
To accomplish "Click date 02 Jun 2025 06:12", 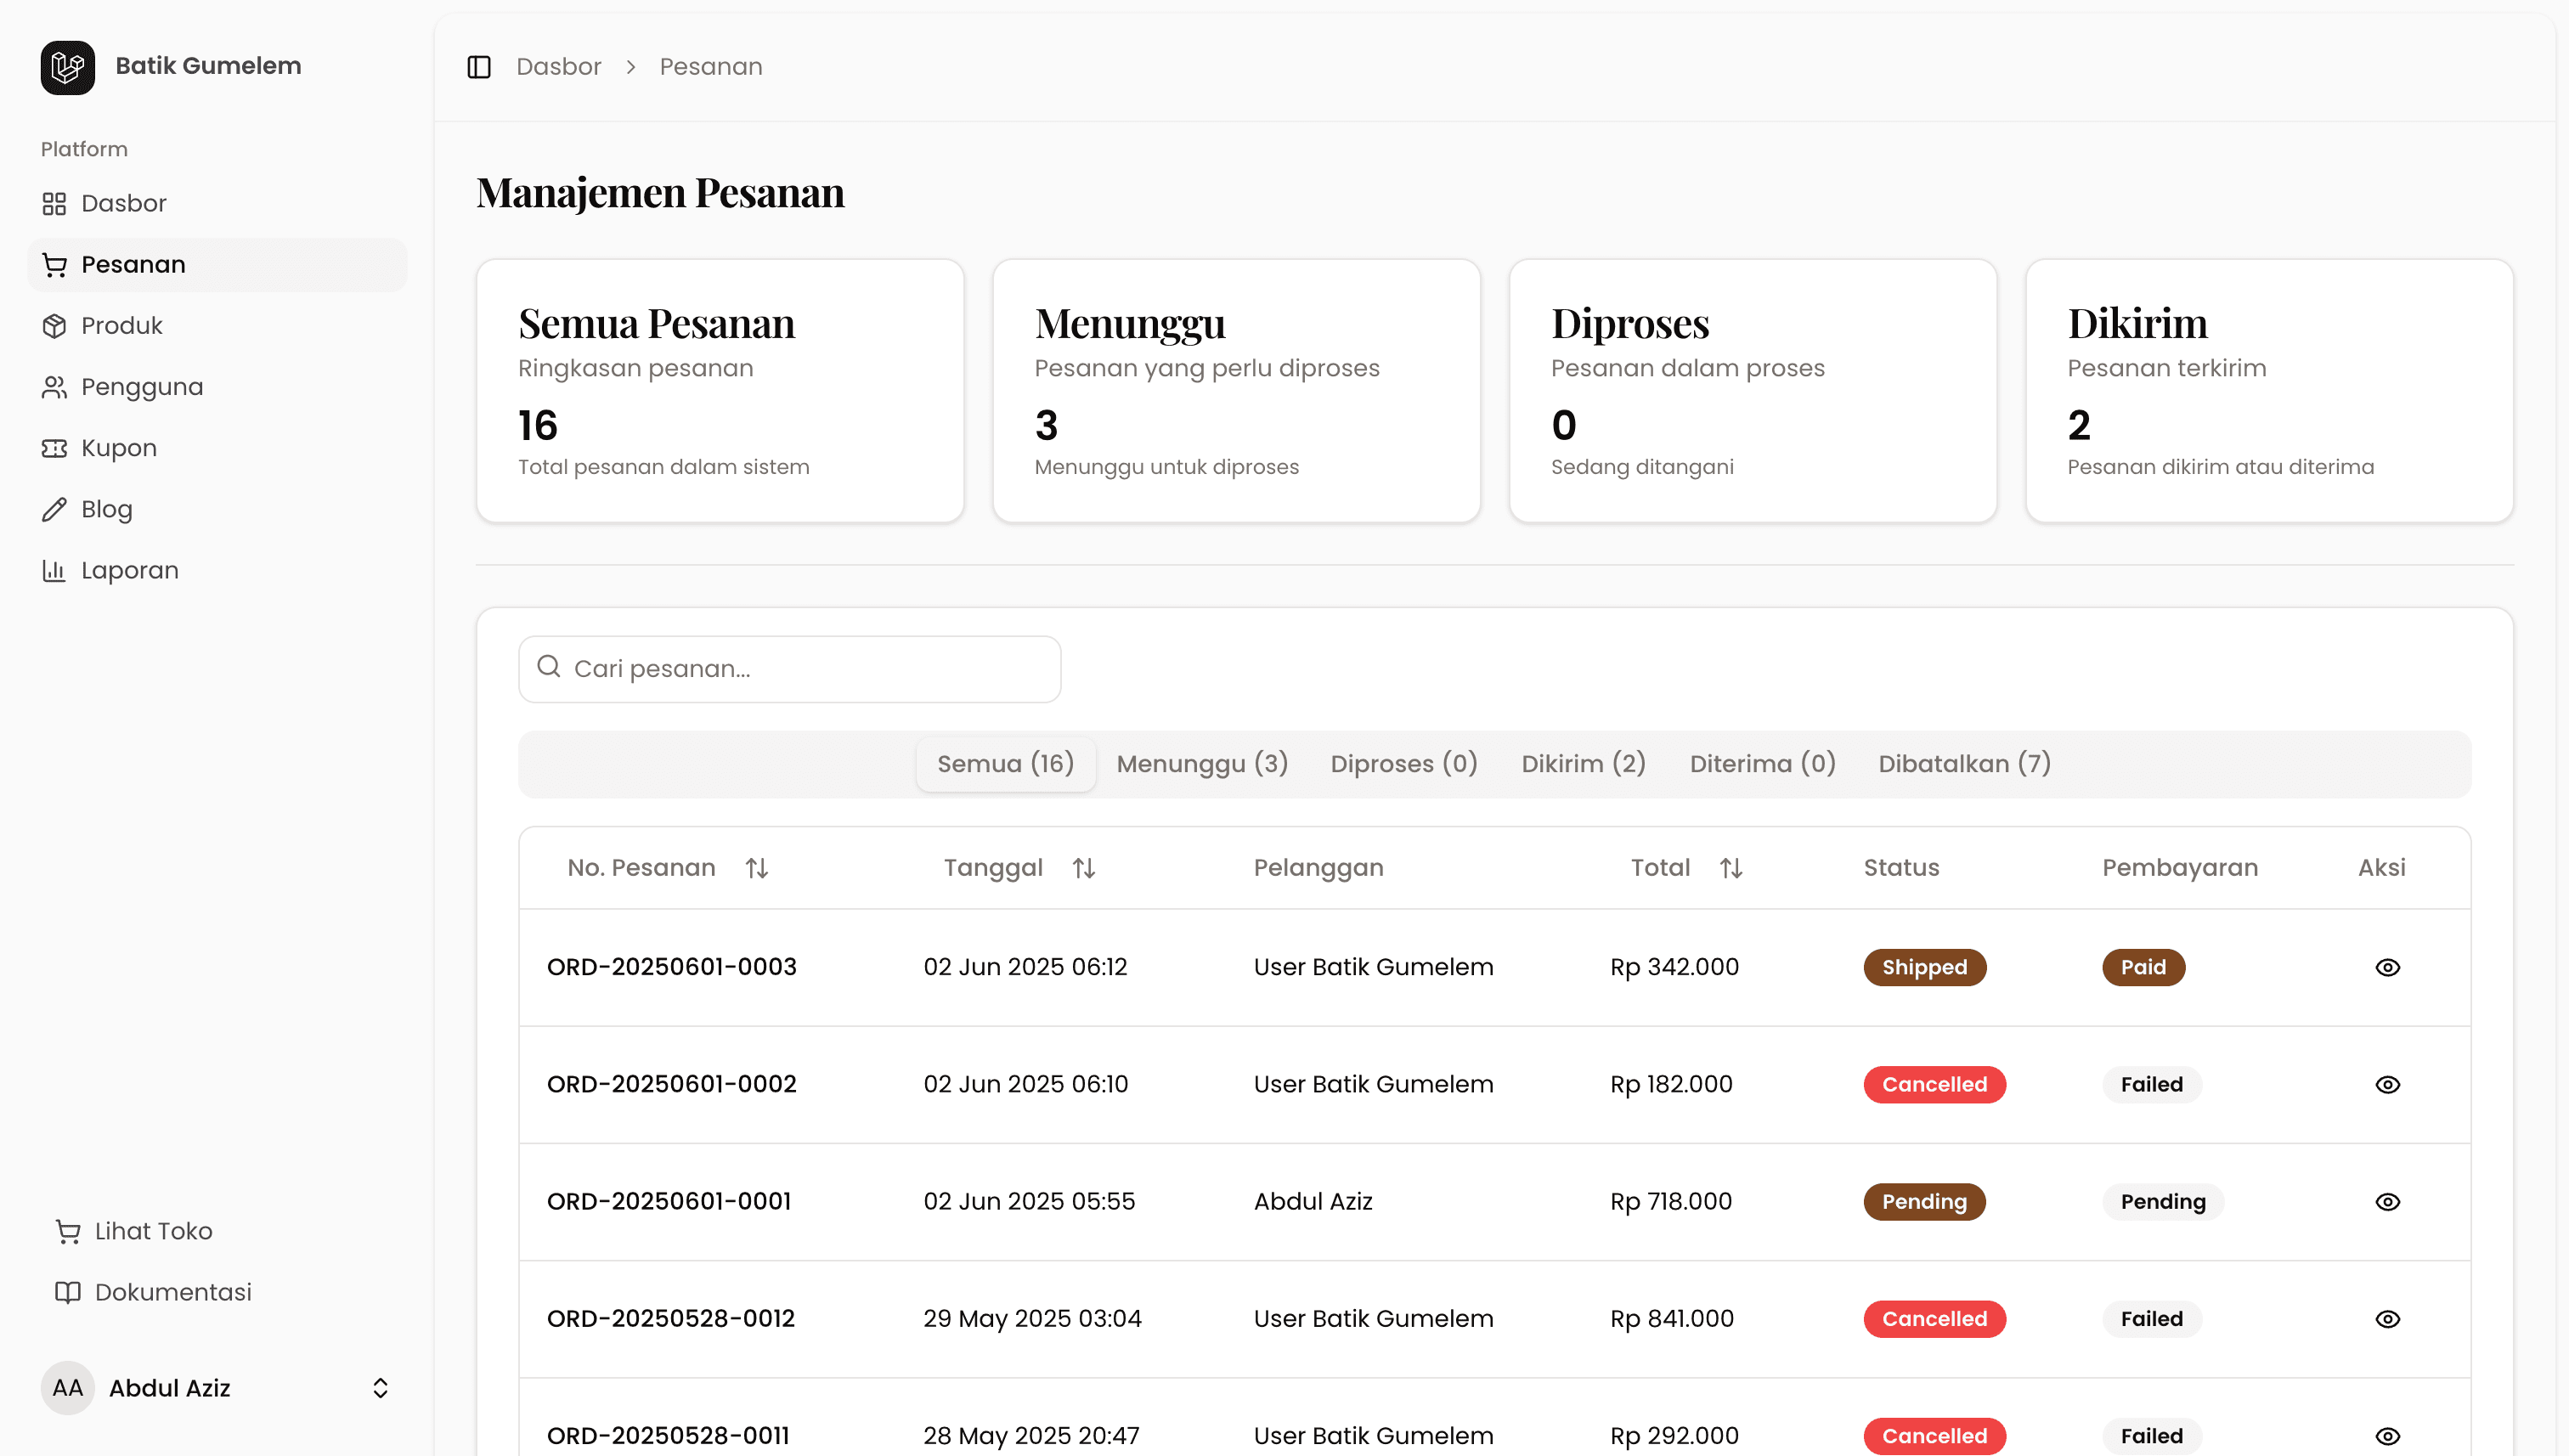I will (x=1025, y=967).
